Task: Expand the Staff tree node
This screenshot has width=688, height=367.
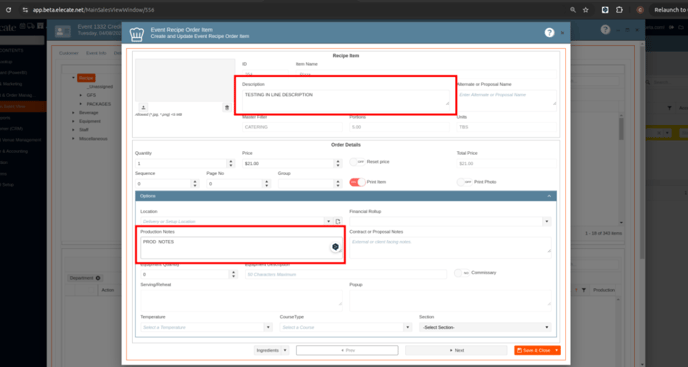Action: pos(73,130)
